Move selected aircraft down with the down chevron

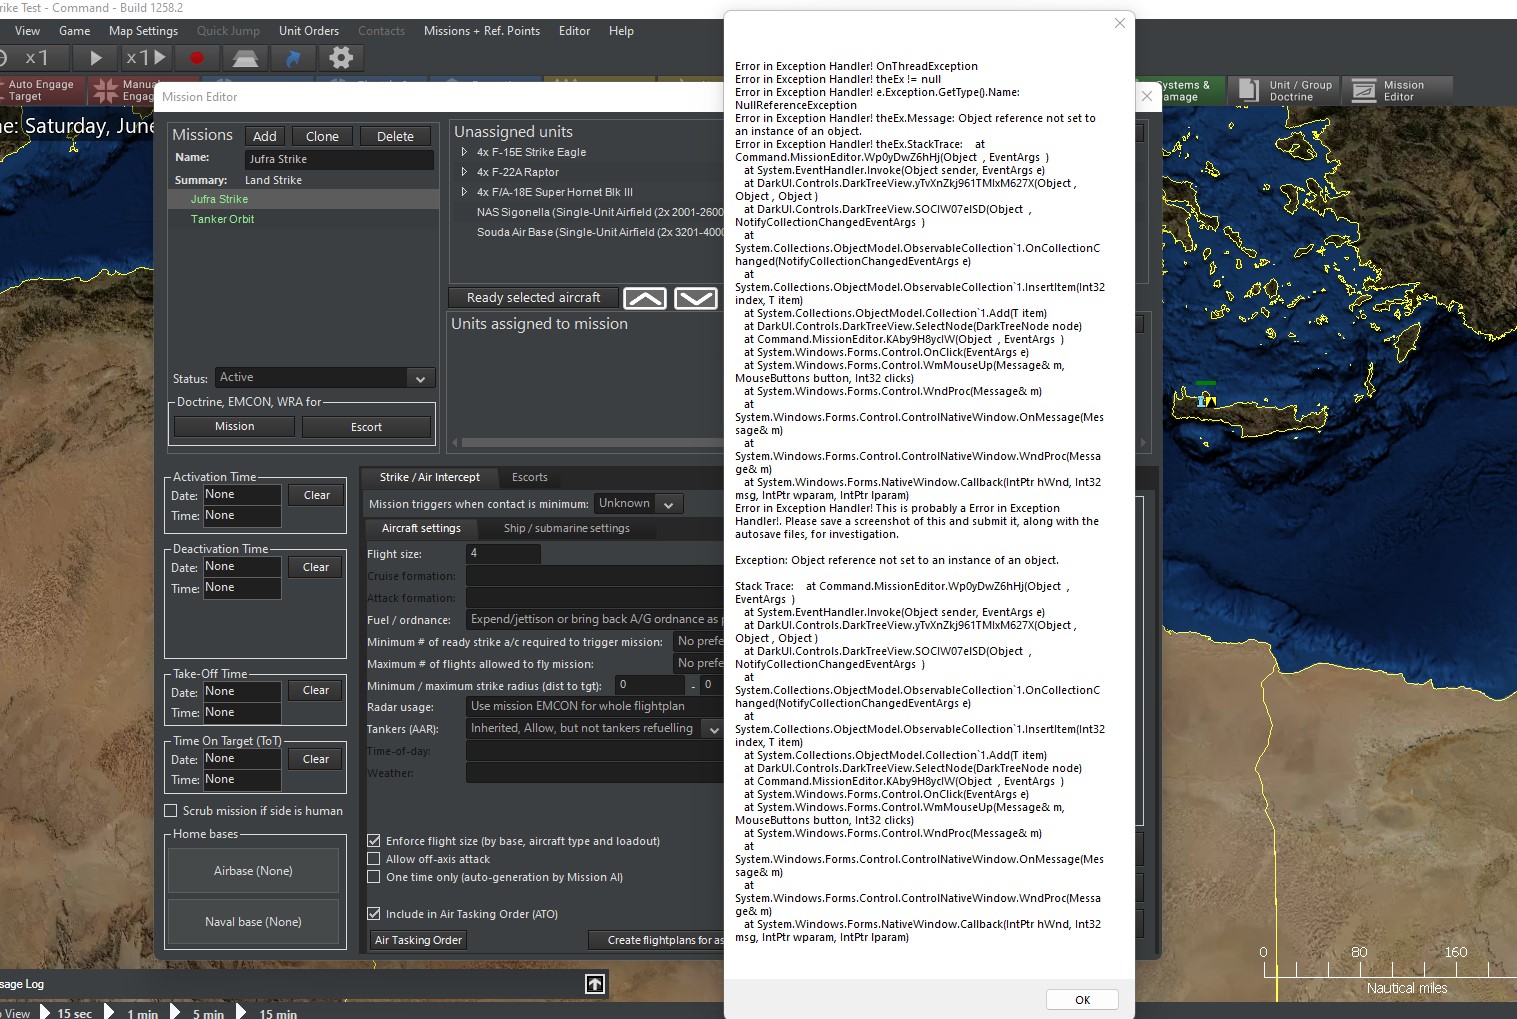(x=696, y=298)
